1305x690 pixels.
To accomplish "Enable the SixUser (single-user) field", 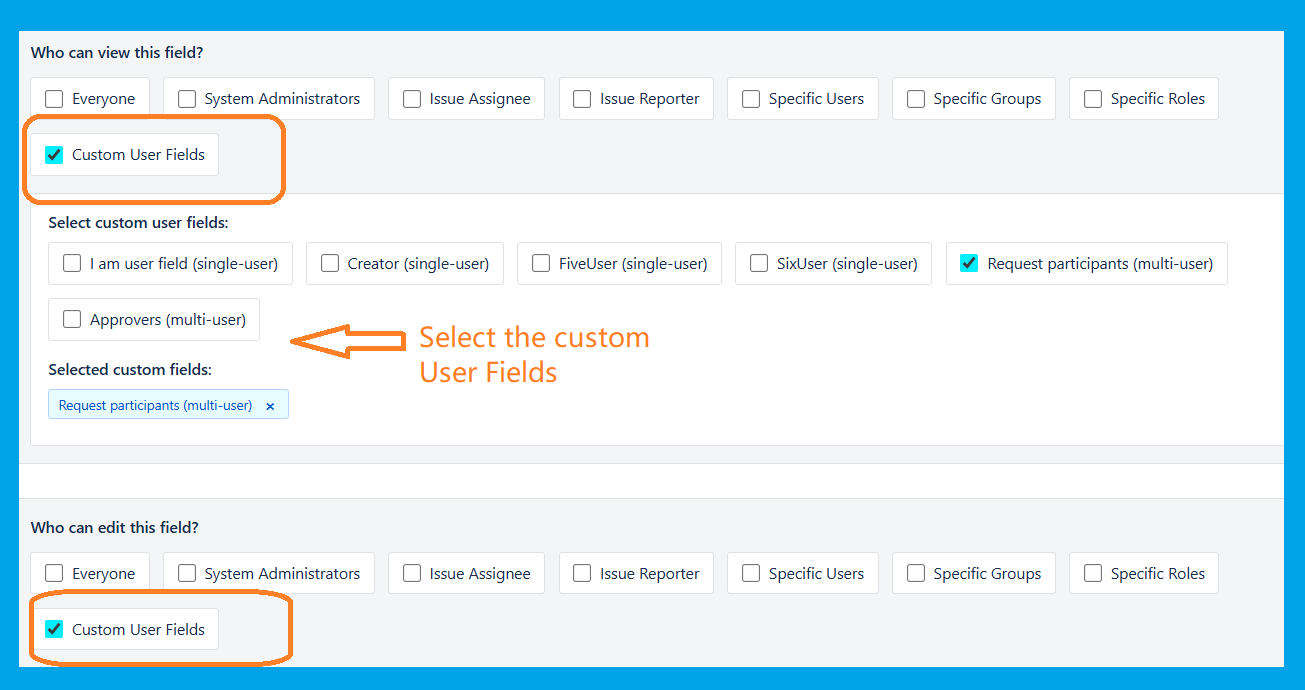I will pyautogui.click(x=759, y=264).
